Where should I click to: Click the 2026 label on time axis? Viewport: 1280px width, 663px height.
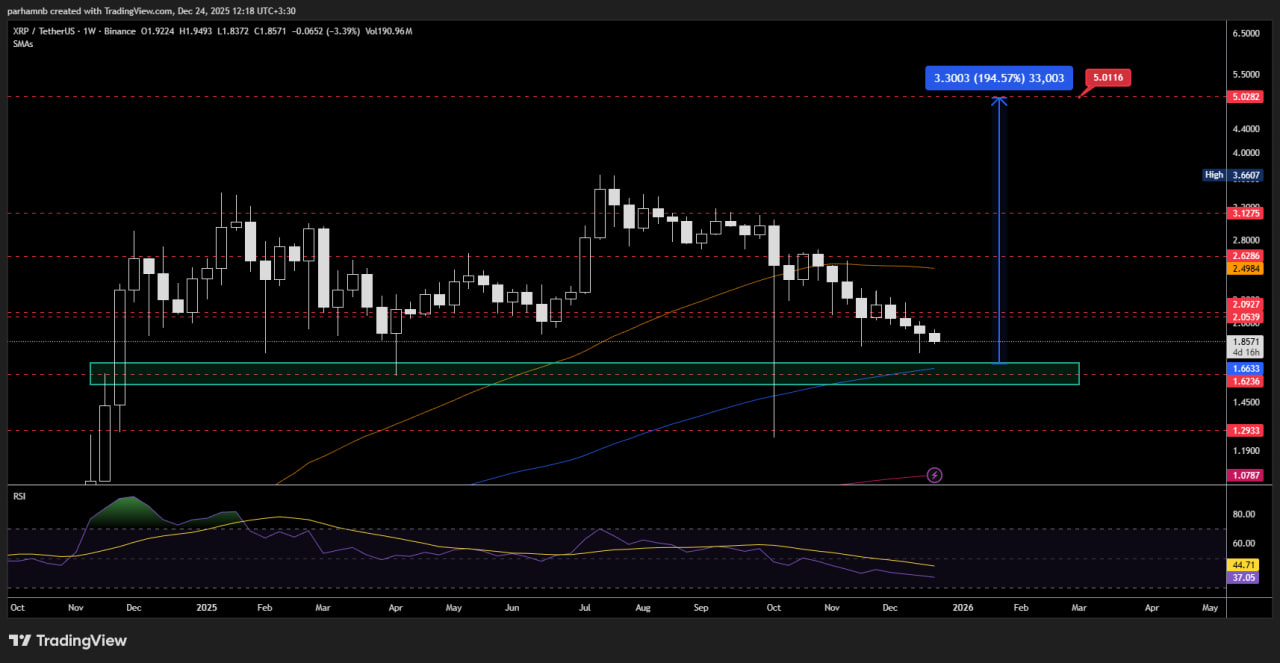click(962, 607)
